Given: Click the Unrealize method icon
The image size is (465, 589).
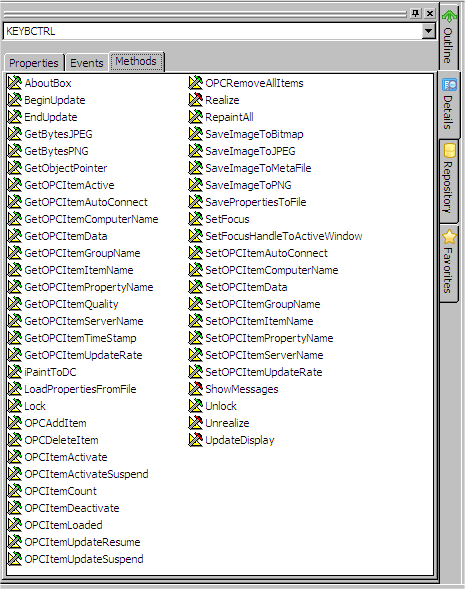Looking at the screenshot, I should [195, 423].
